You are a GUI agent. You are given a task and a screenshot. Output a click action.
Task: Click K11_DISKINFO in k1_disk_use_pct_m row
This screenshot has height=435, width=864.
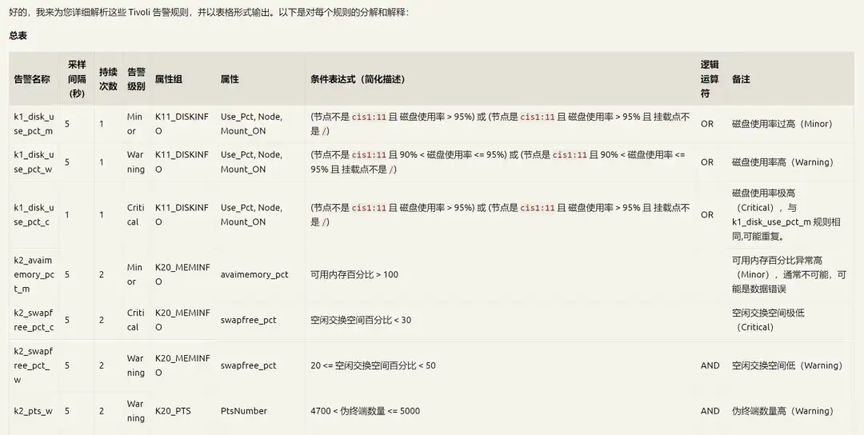coord(182,124)
